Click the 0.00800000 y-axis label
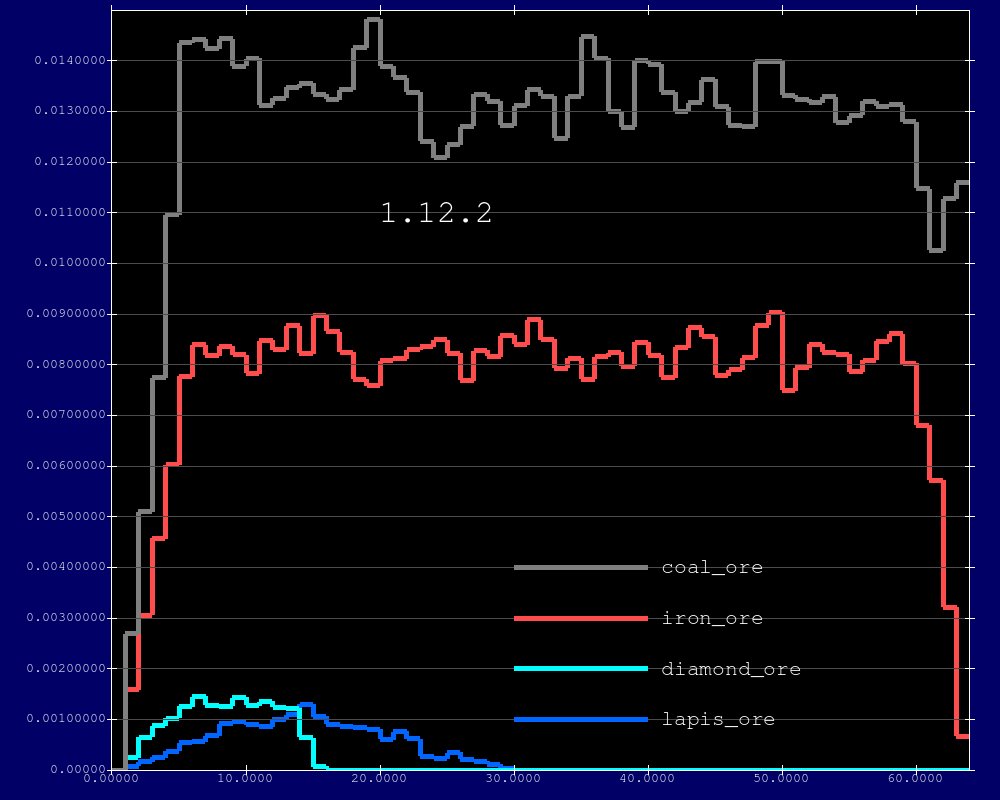Viewport: 1000px width, 800px height. pyautogui.click(x=66, y=364)
